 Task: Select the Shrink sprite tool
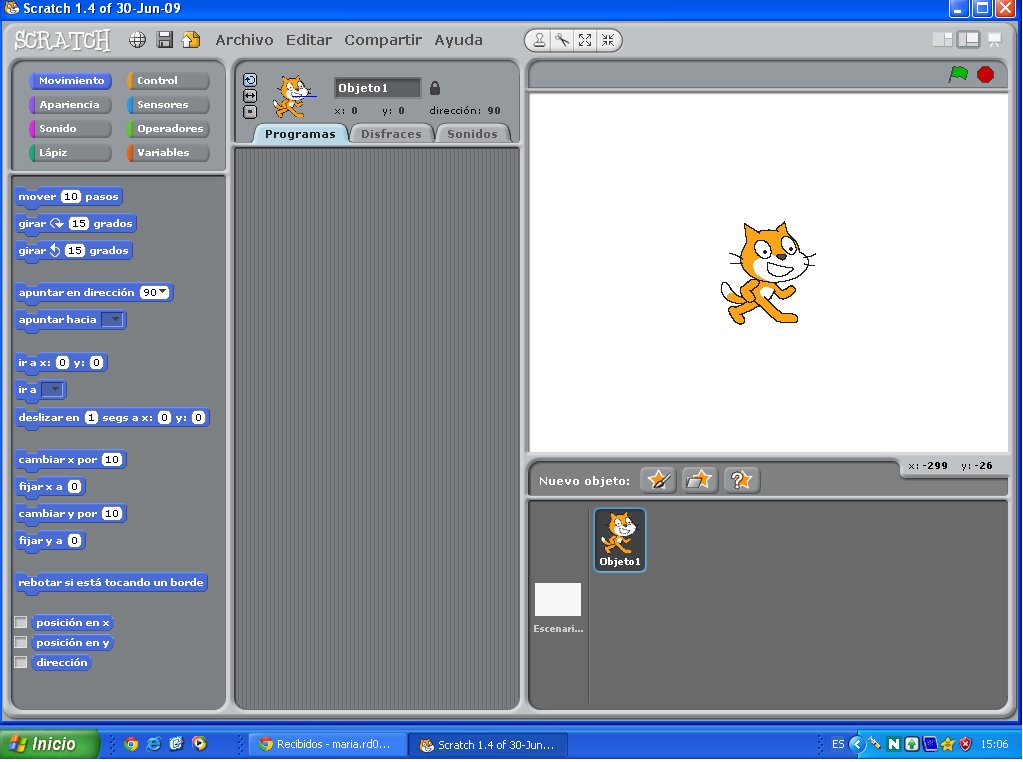click(x=608, y=40)
